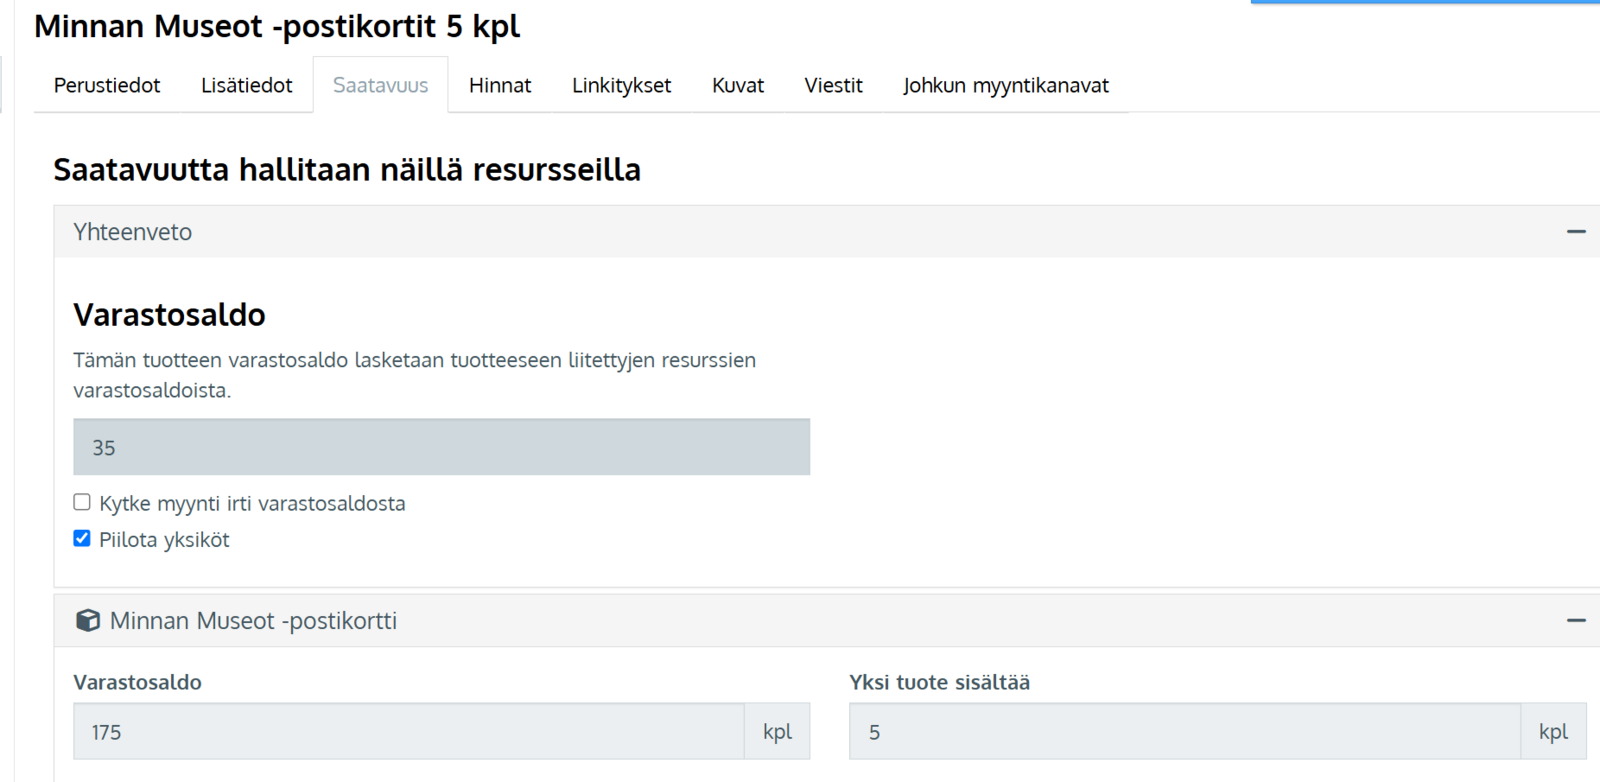Enable Kytke myynti irti varastosaldosta checkbox
Viewport: 1600px width, 782px height.
(82, 502)
